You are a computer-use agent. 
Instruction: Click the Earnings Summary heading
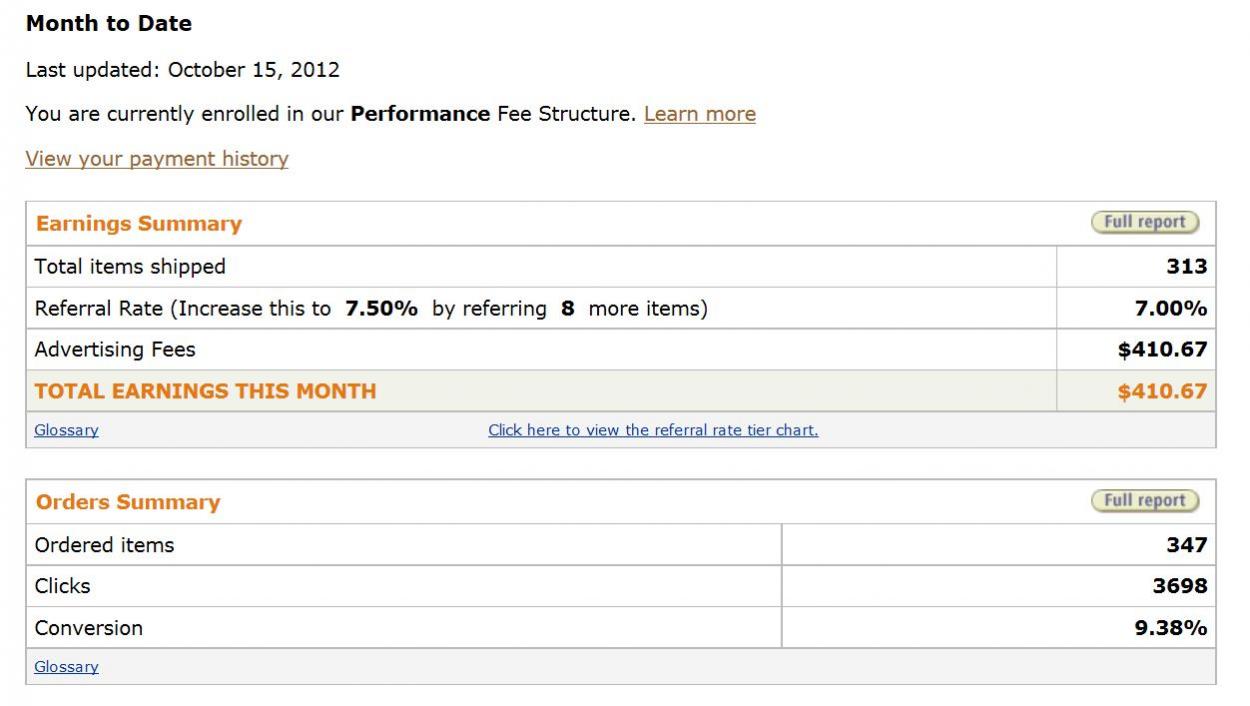pyautogui.click(x=139, y=224)
